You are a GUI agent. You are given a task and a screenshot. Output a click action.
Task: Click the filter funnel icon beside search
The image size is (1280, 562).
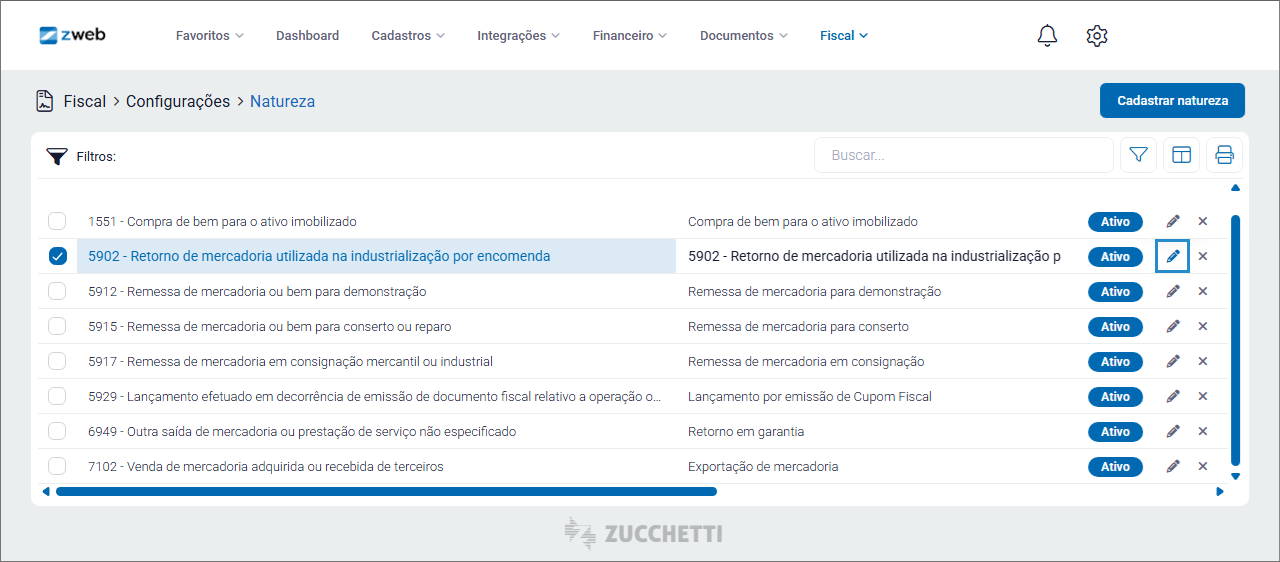(1138, 155)
